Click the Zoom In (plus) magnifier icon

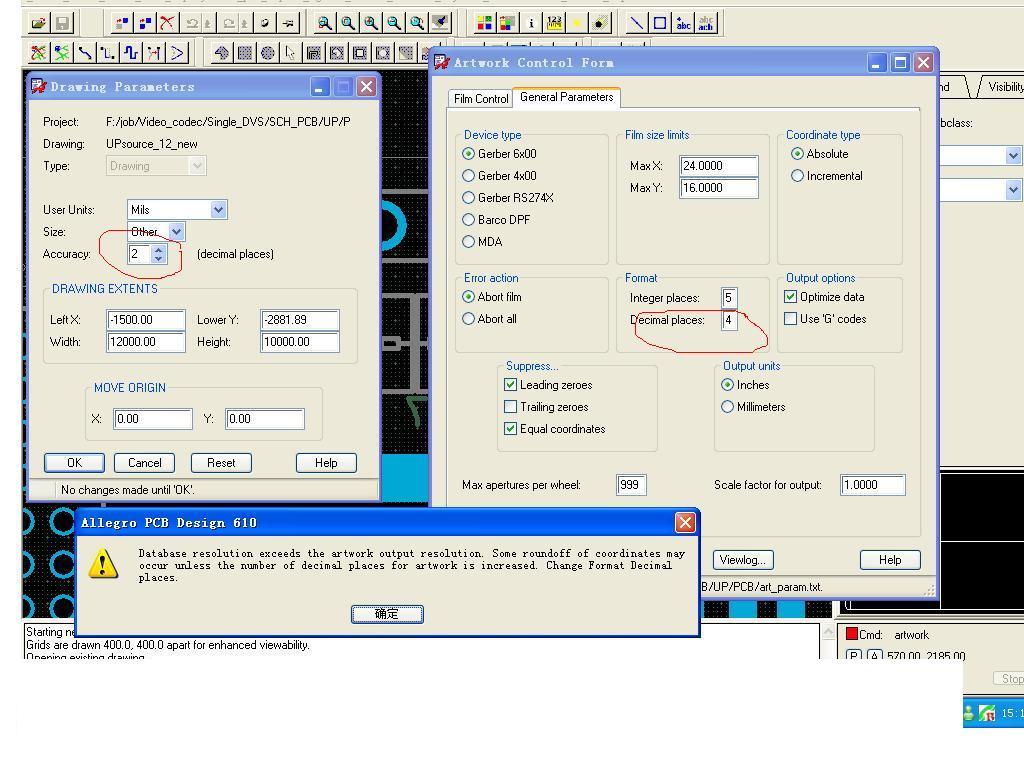click(370, 24)
